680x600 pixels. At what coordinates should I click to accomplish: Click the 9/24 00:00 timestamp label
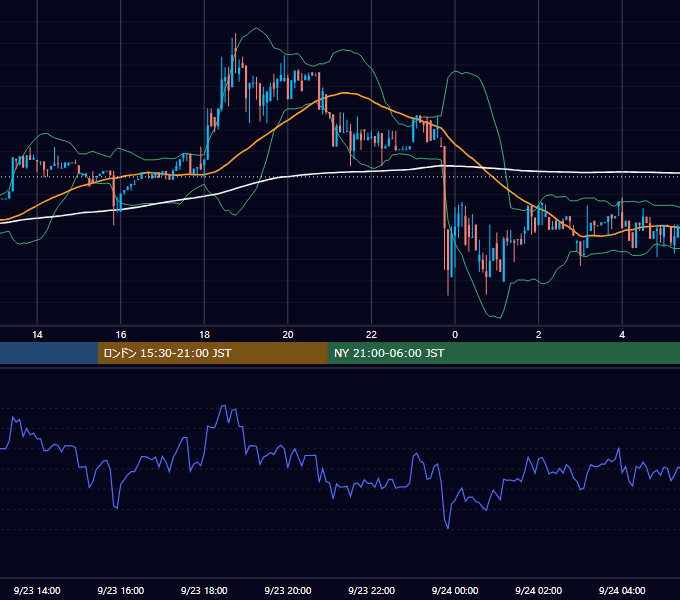tap(455, 590)
